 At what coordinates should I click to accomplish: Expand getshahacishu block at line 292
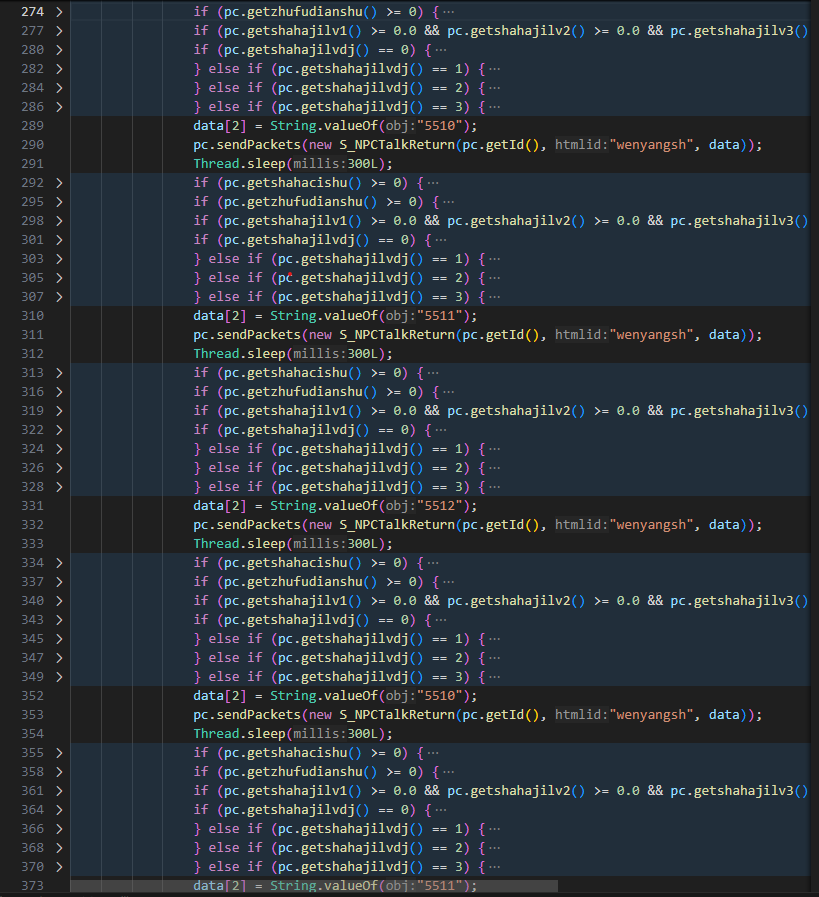pyautogui.click(x=59, y=183)
